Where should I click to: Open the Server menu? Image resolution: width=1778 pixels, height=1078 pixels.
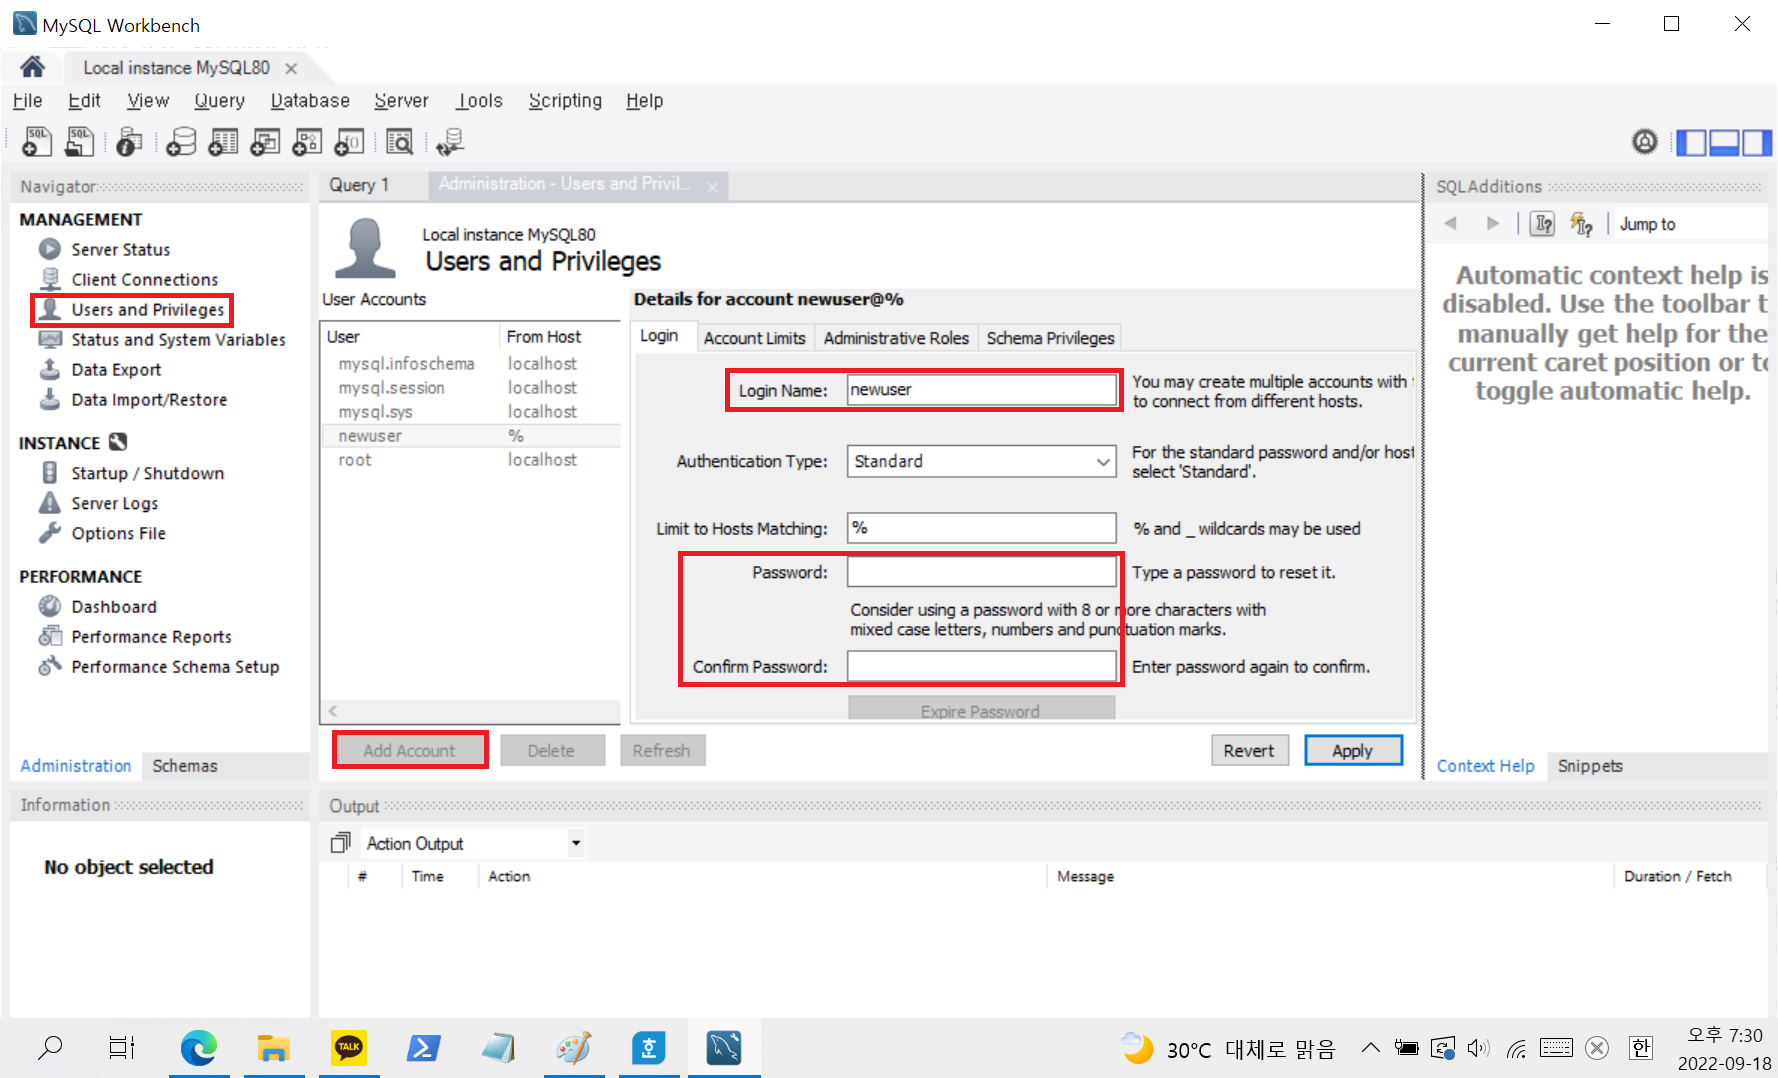[401, 101]
